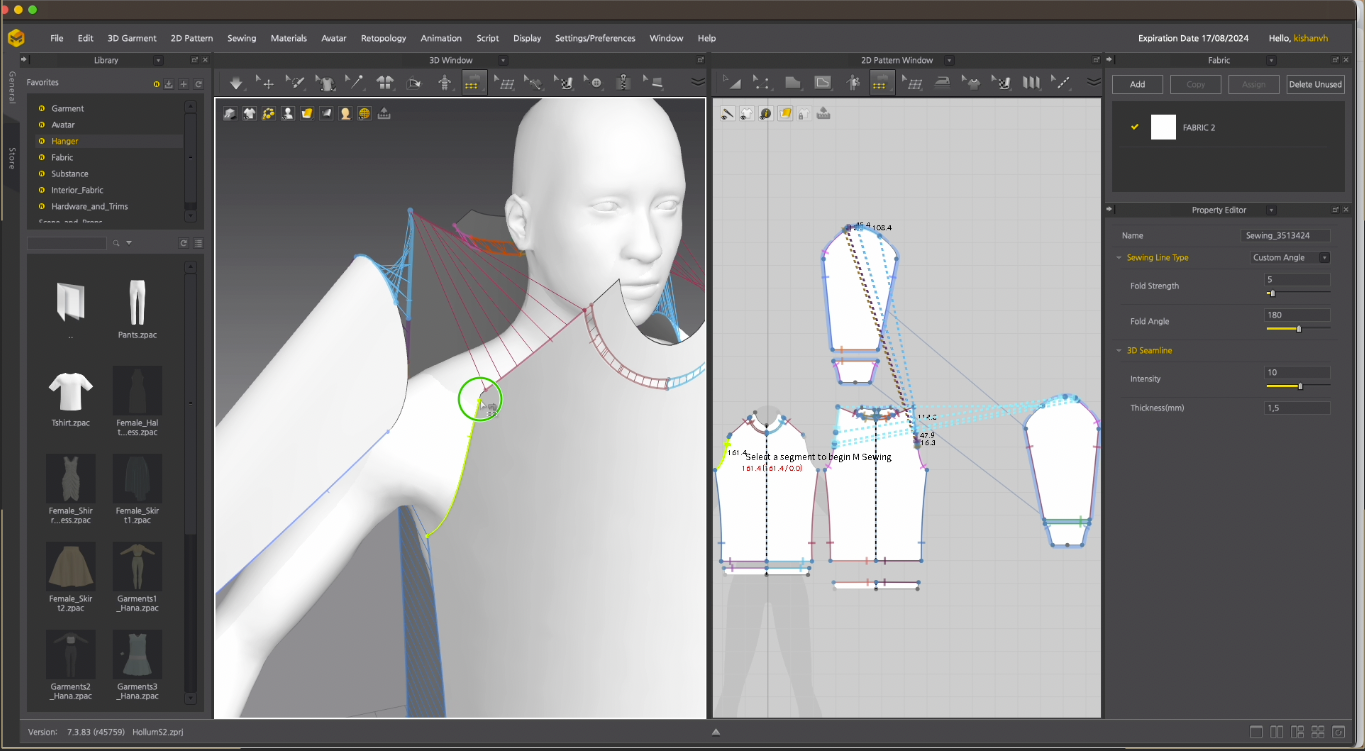Click the Reset 3D arrangement icon (two shirts)
Screen dimensions: 1365x751
click(x=384, y=83)
